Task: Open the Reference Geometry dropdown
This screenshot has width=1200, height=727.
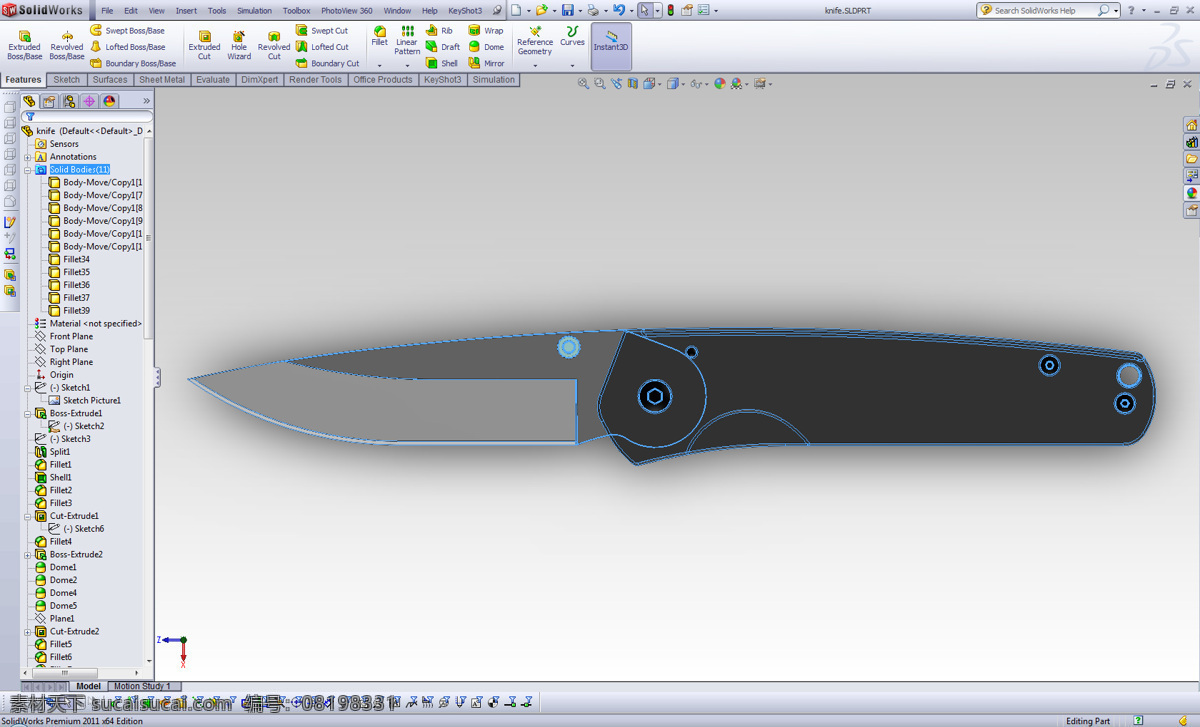Action: (535, 65)
